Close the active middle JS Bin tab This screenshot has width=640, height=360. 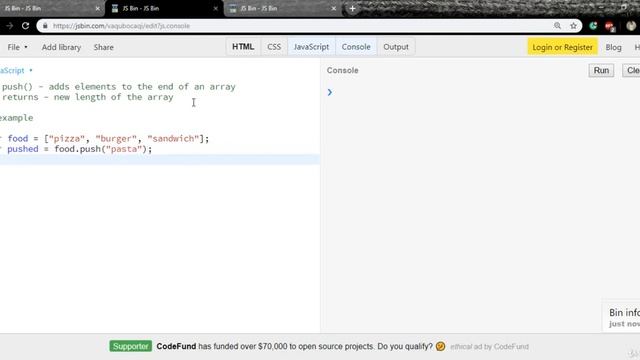click(x=216, y=8)
